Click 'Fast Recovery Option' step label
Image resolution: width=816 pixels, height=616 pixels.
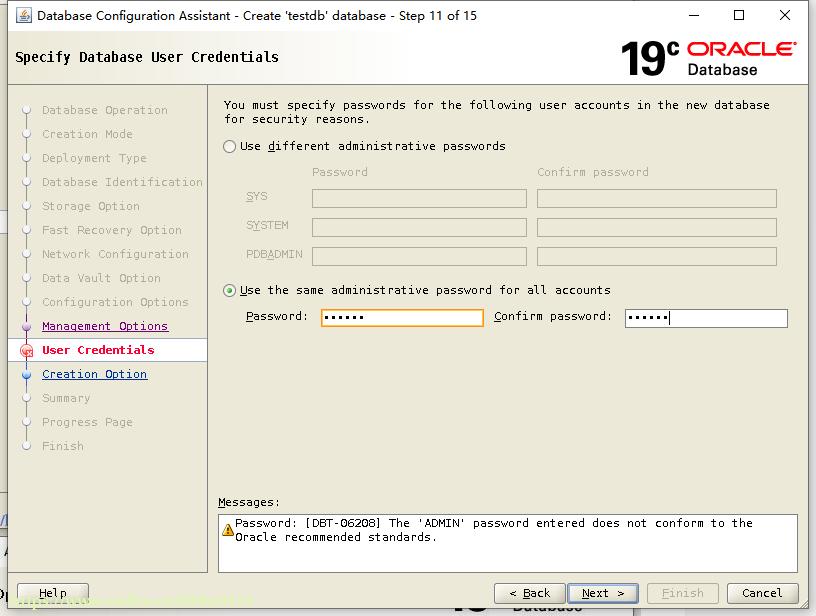112,230
